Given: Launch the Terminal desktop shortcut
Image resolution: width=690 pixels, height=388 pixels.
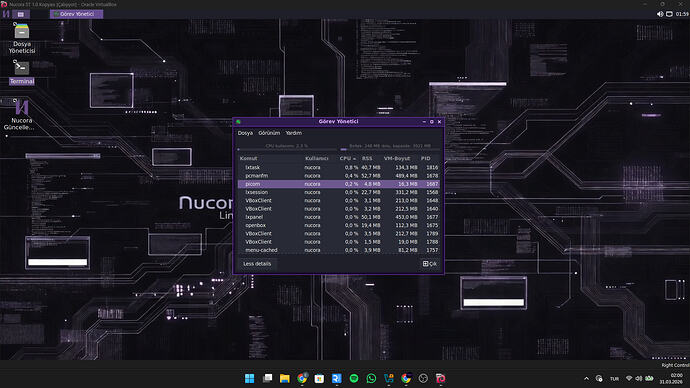Looking at the screenshot, I should (22, 73).
